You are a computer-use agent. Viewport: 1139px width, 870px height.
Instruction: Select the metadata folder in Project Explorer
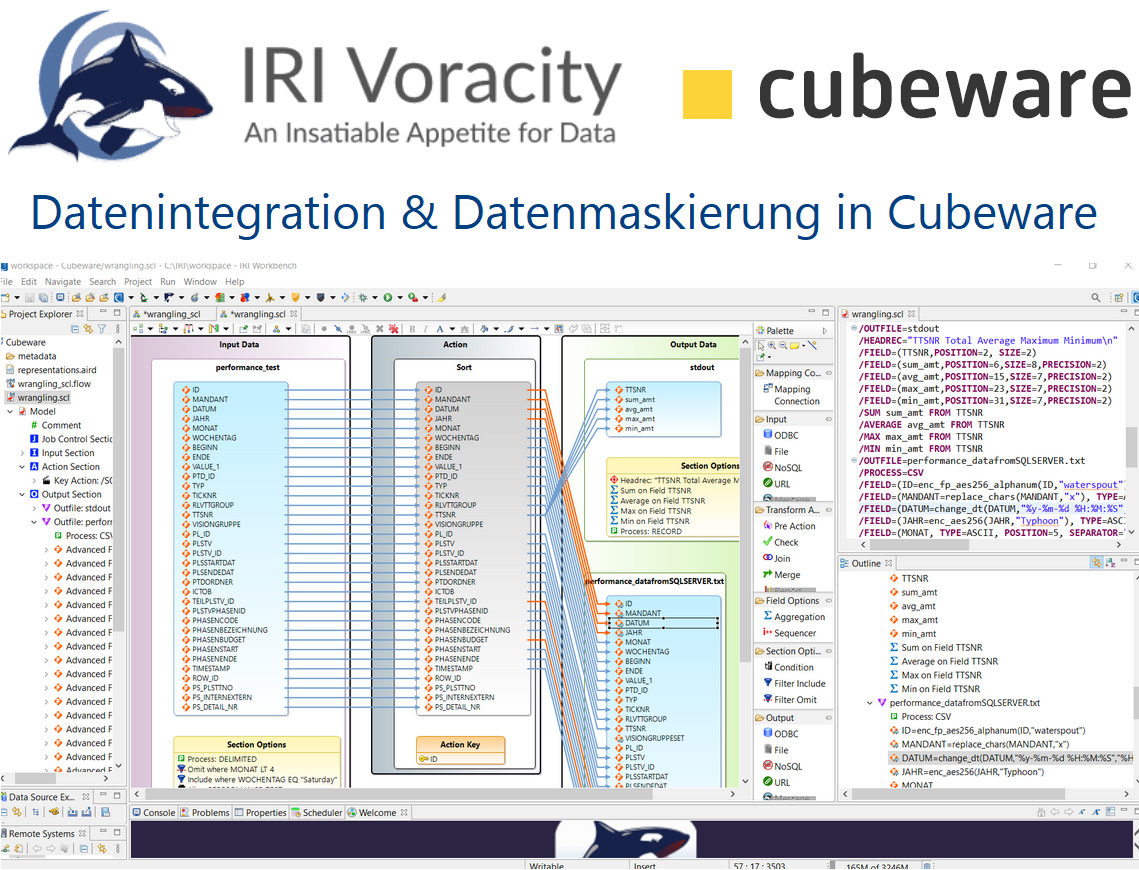[31, 356]
